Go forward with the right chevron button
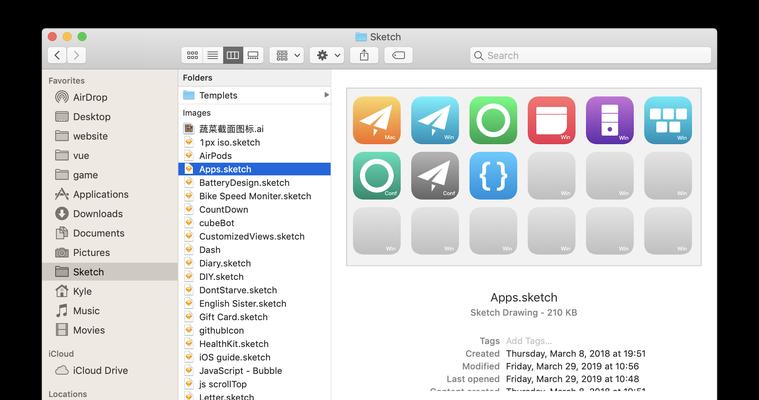The width and height of the screenshot is (759, 400). tap(76, 55)
